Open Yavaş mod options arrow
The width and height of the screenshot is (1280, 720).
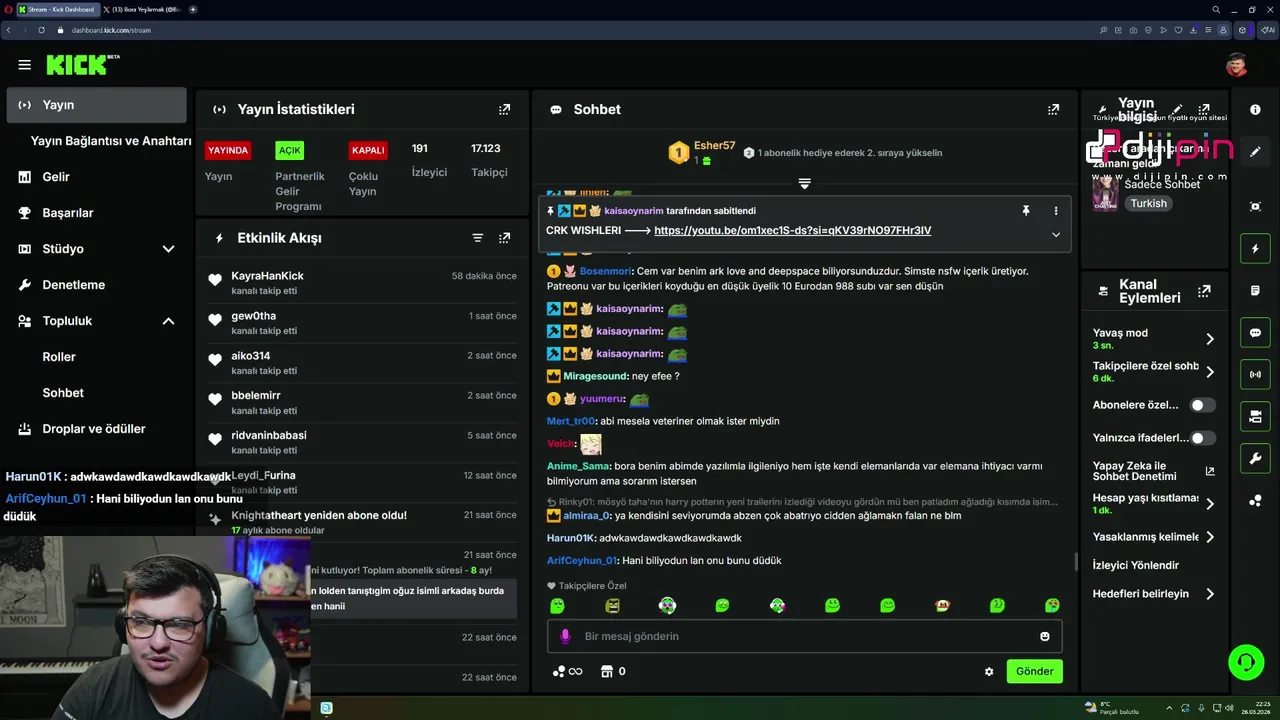1209,339
